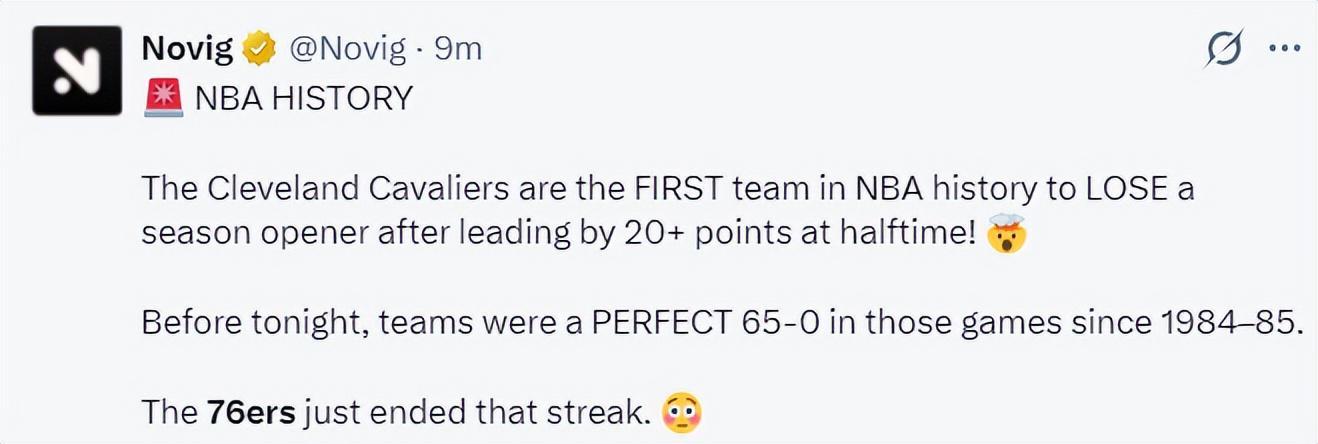This screenshot has width=1318, height=444.
Task: Click the bold 76ers text
Action: 251,412
